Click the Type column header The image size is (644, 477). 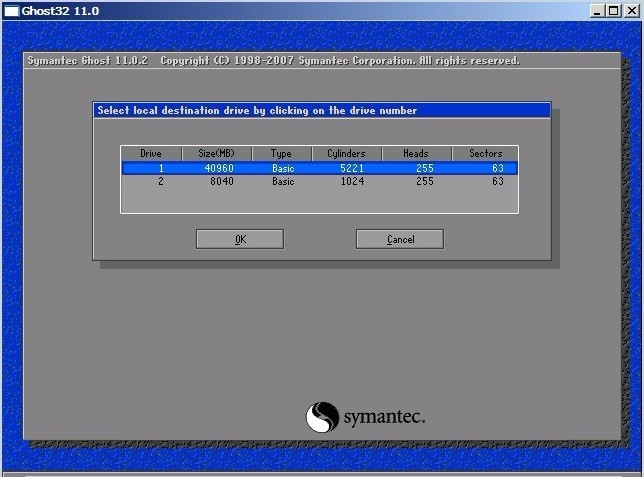281,154
